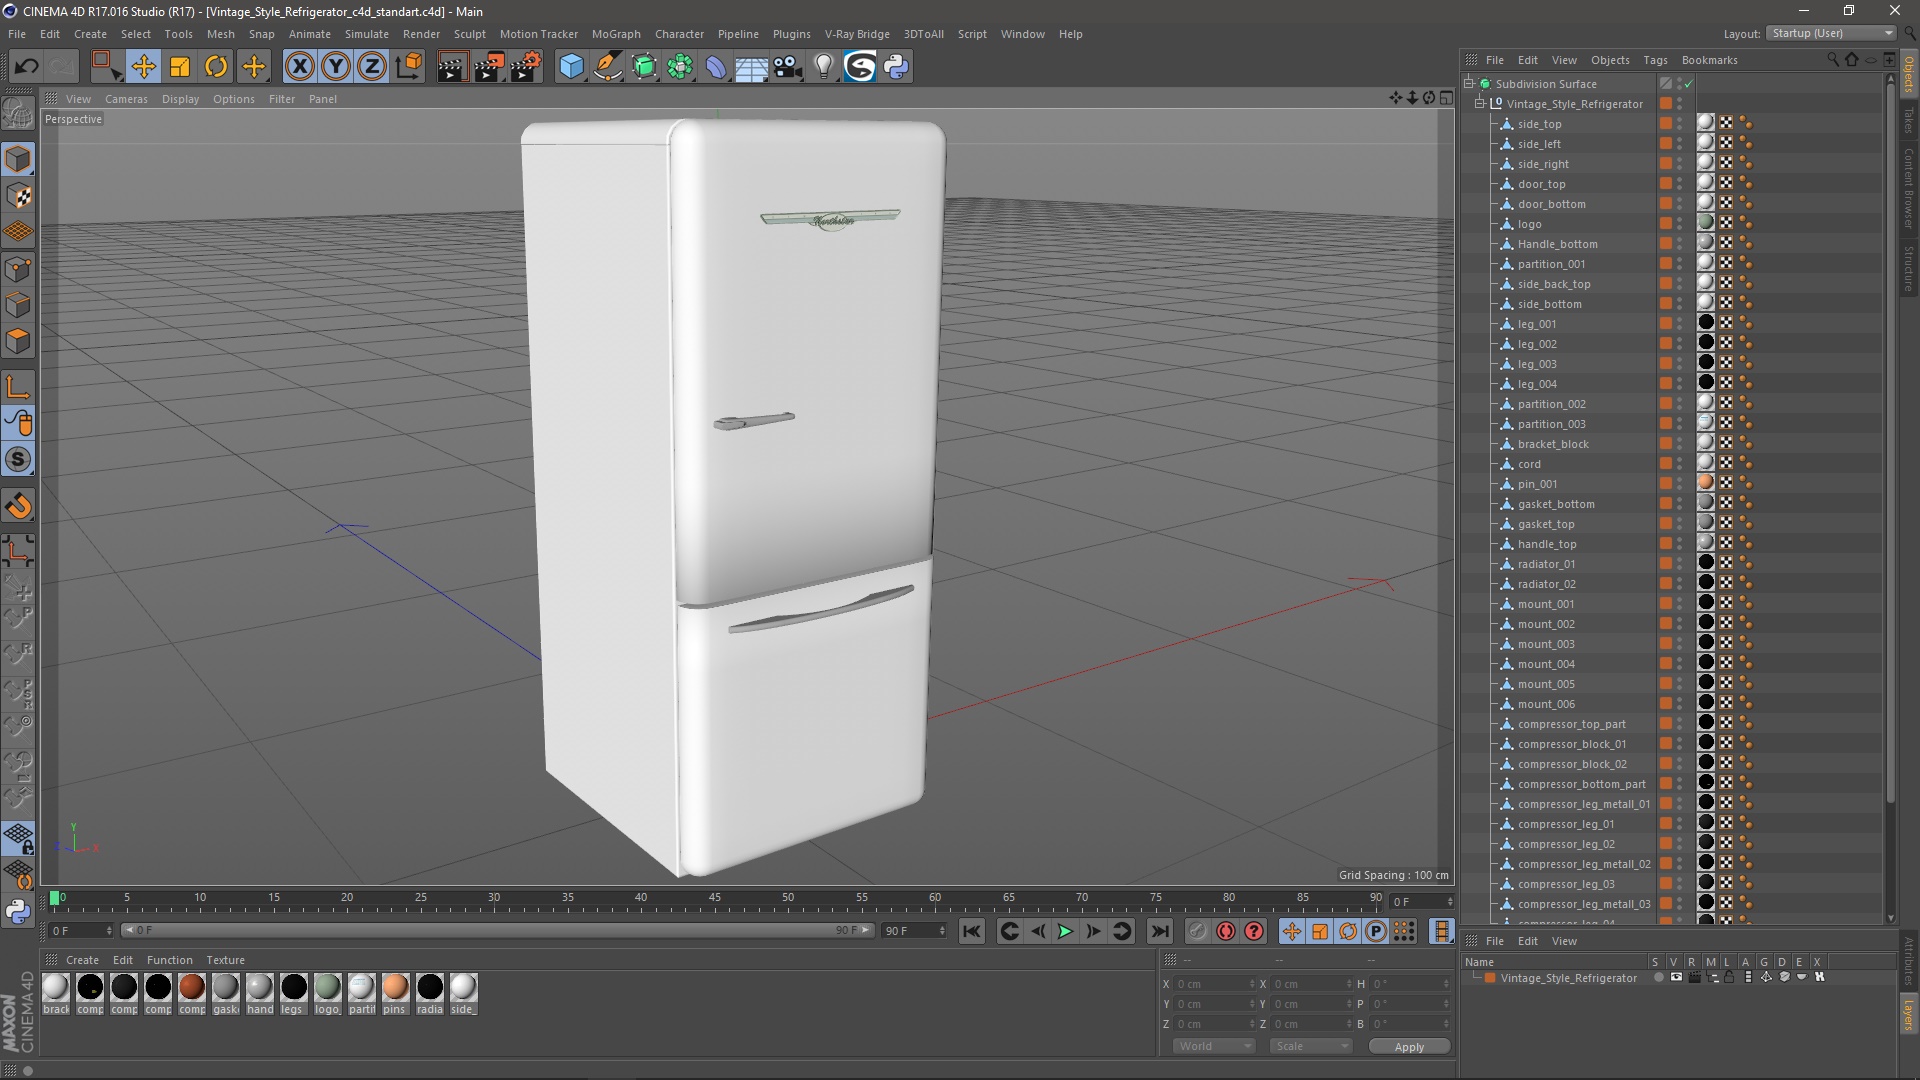Select the cord object
Image resolution: width=1920 pixels, height=1080 pixels.
tap(1529, 464)
